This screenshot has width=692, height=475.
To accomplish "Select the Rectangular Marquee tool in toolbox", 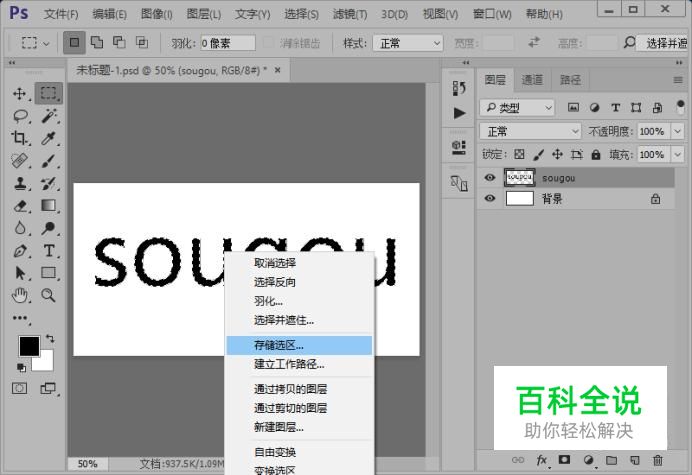I will point(49,93).
